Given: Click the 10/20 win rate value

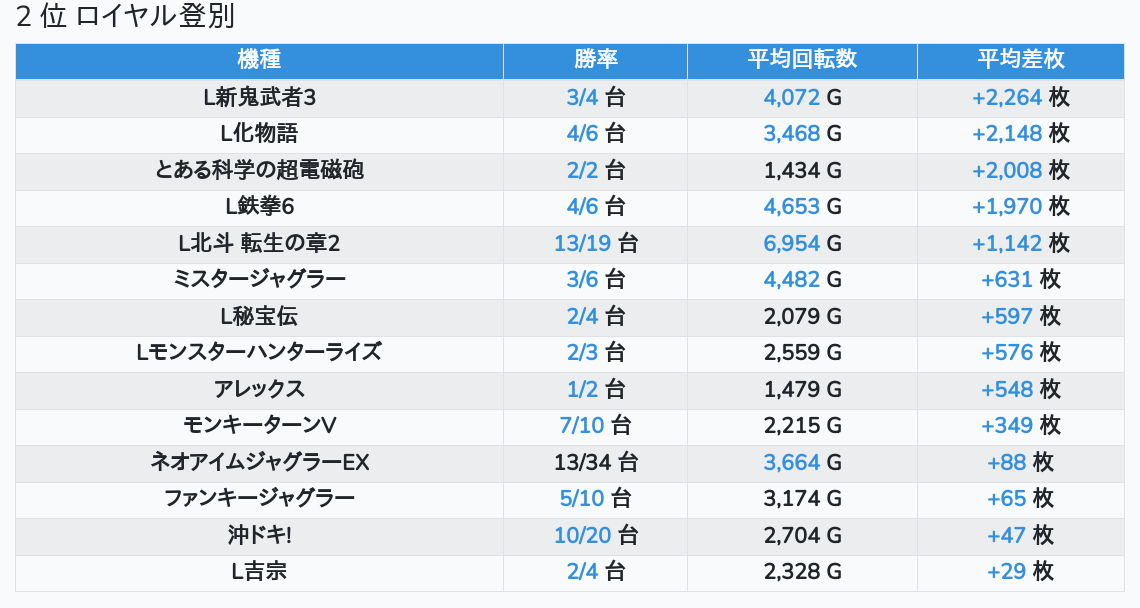Looking at the screenshot, I should pos(583,536).
